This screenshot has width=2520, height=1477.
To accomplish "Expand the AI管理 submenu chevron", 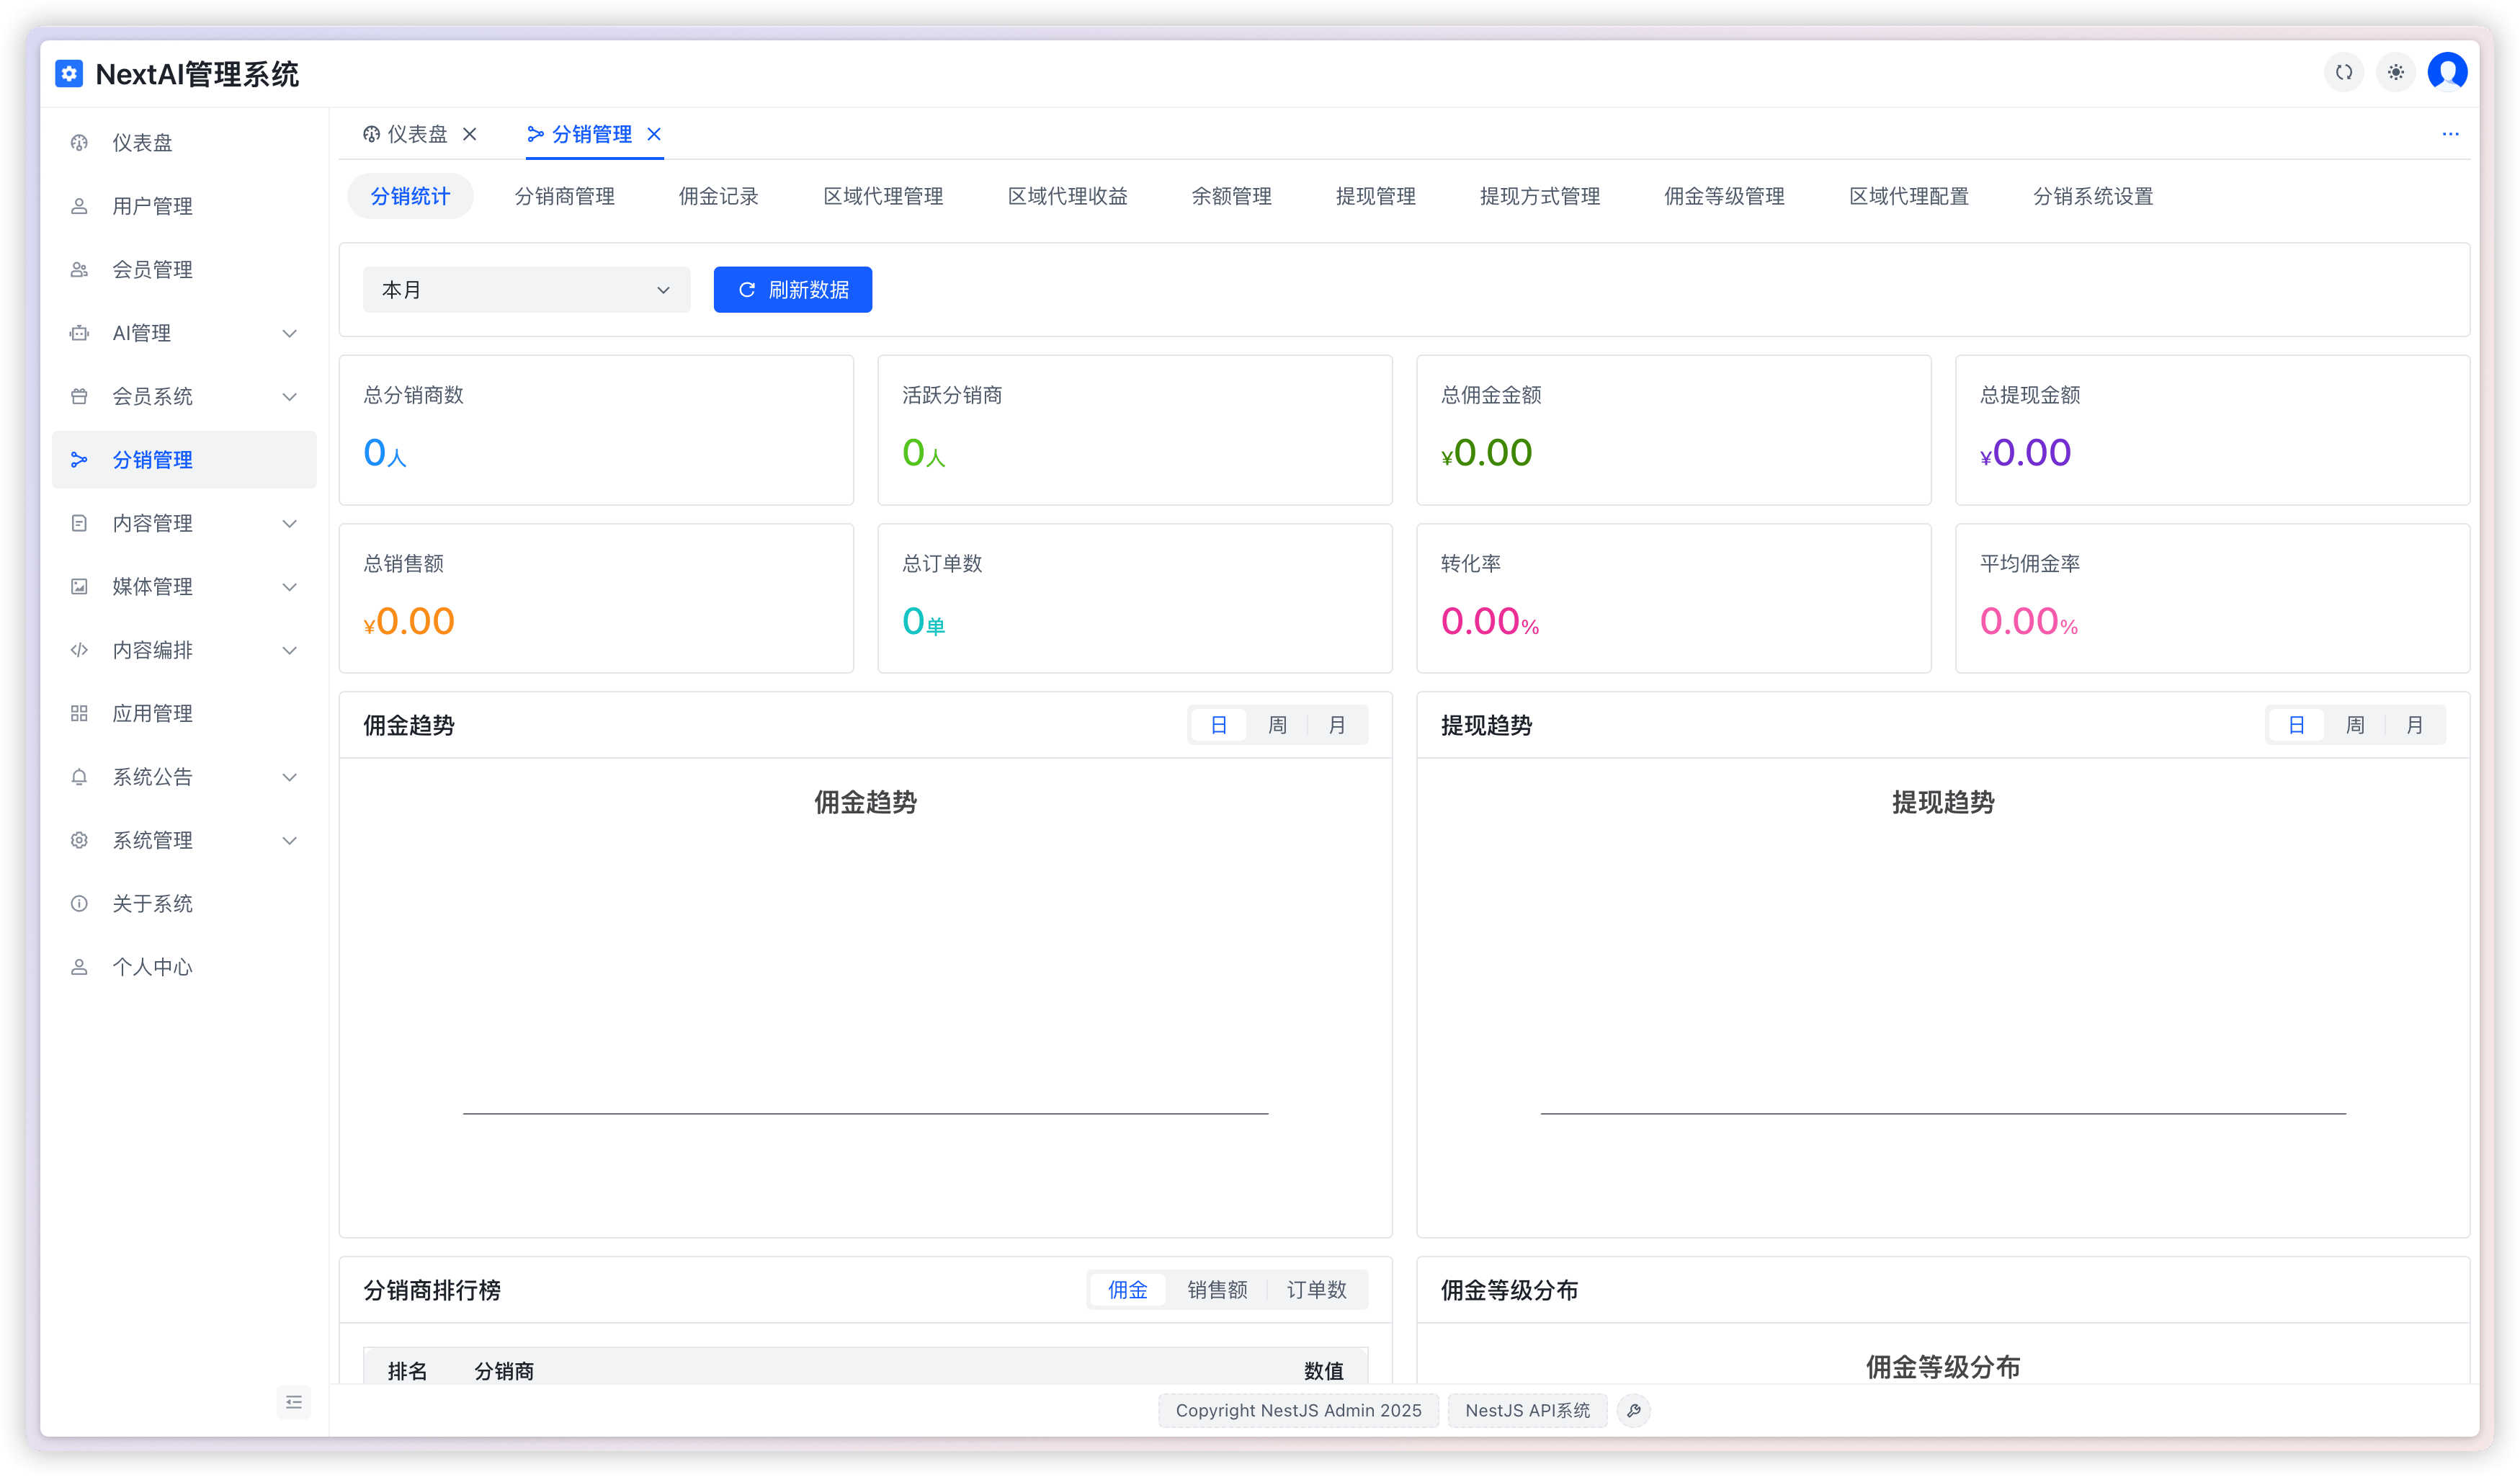I will [x=290, y=333].
